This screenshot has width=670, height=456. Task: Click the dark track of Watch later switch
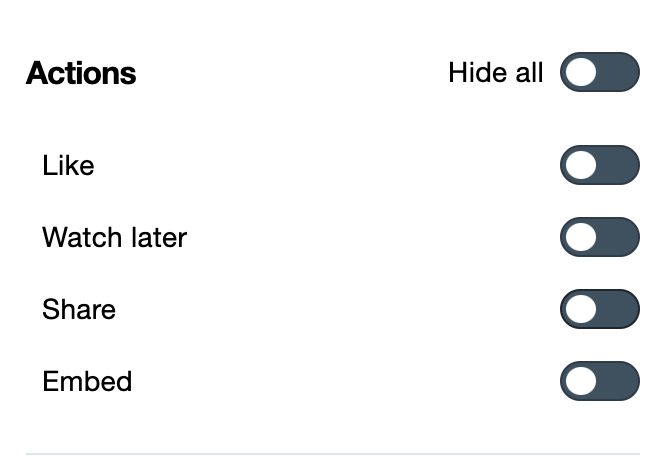pyautogui.click(x=618, y=237)
